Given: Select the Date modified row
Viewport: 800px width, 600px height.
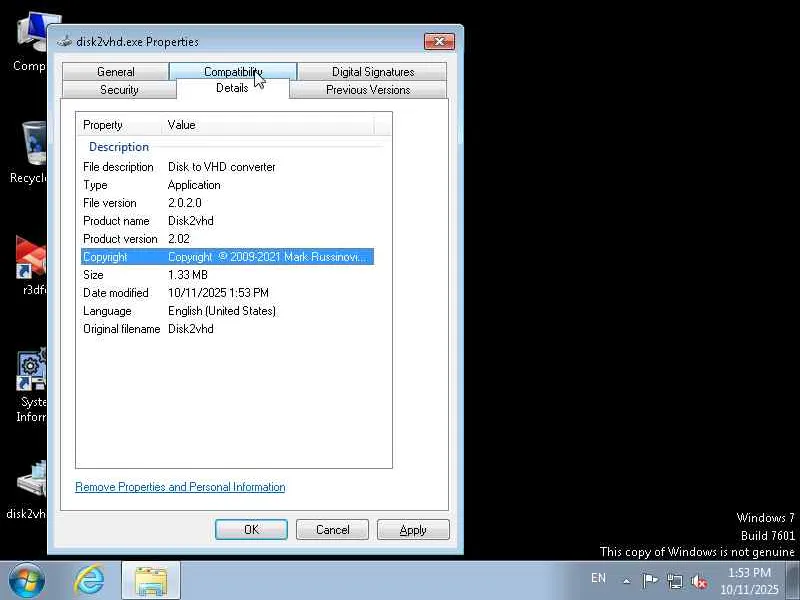Looking at the screenshot, I should [x=227, y=293].
